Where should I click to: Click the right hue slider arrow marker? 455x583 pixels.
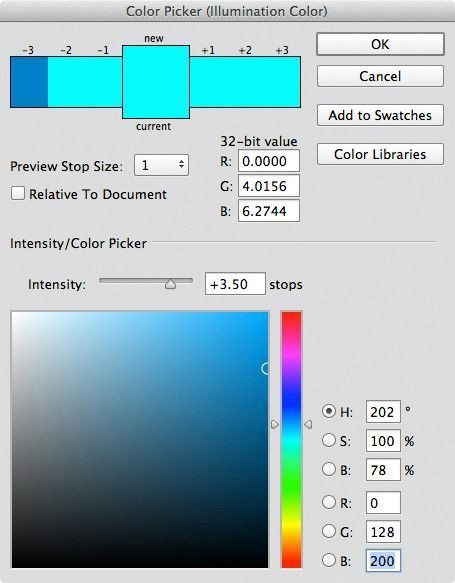pyautogui.click(x=308, y=424)
